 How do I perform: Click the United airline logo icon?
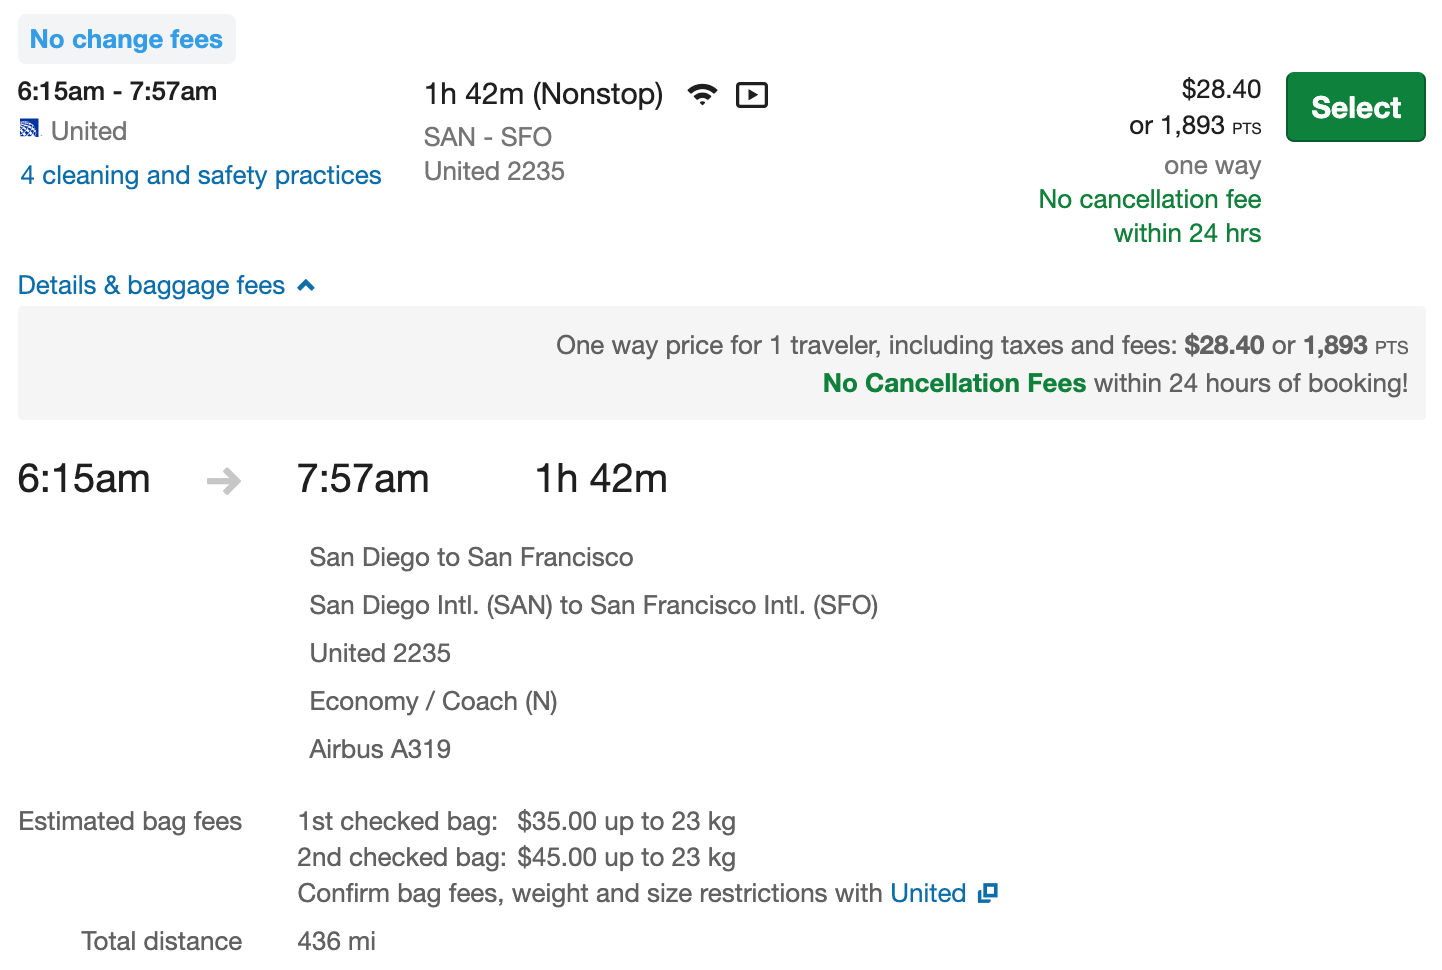pos(30,129)
